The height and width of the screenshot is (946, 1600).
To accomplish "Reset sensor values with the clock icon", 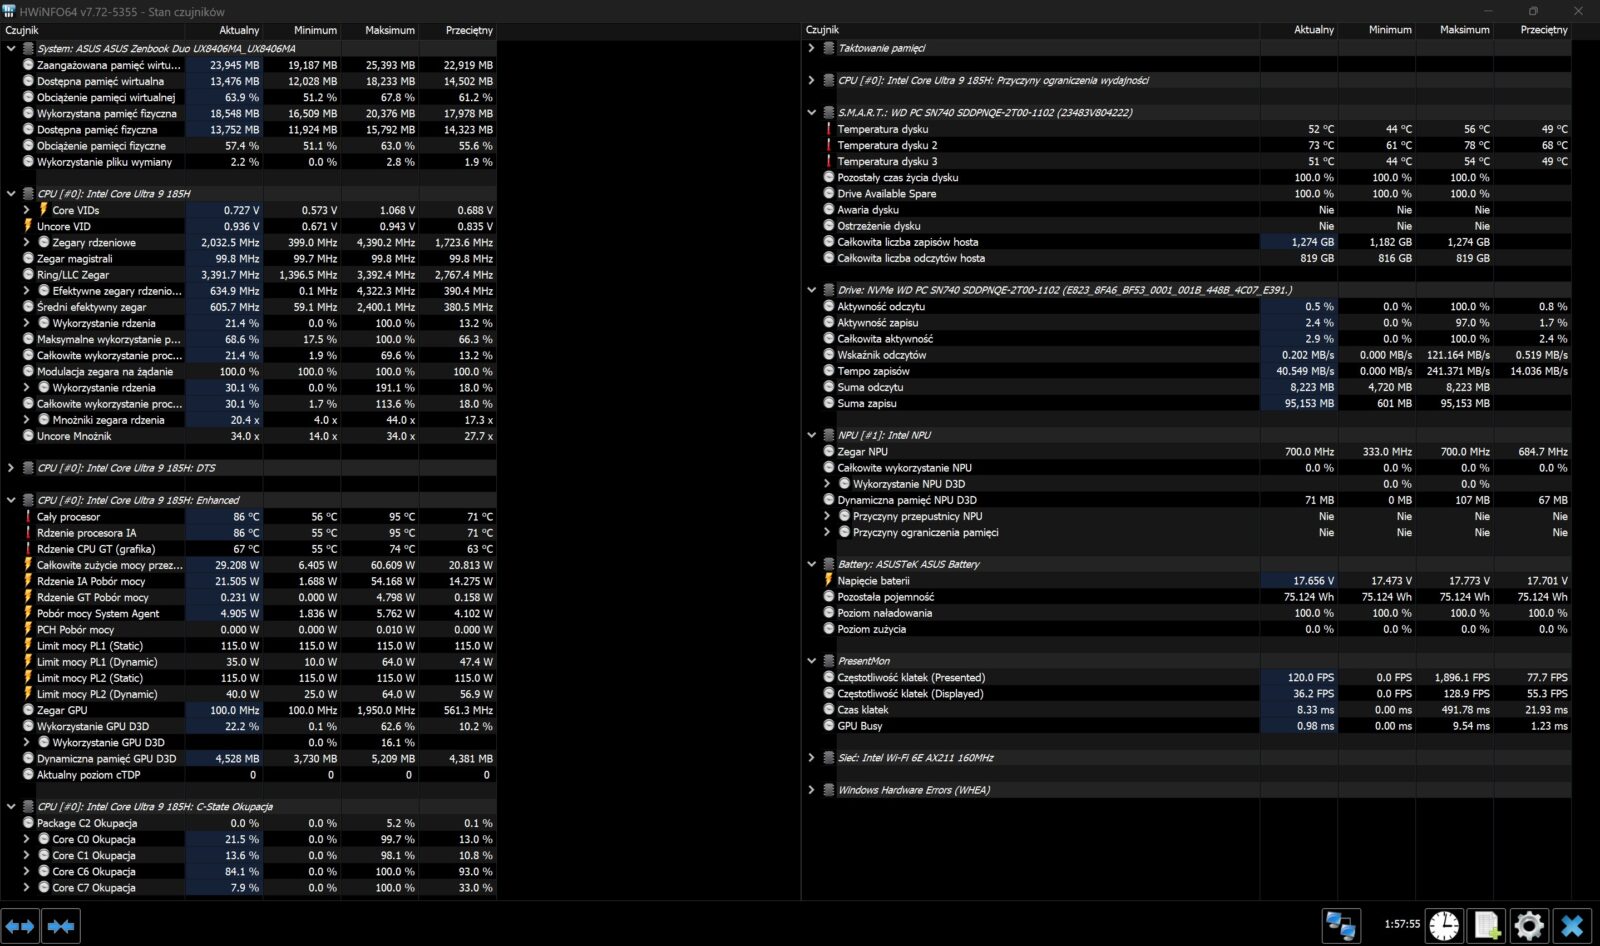I will pyautogui.click(x=1443, y=926).
